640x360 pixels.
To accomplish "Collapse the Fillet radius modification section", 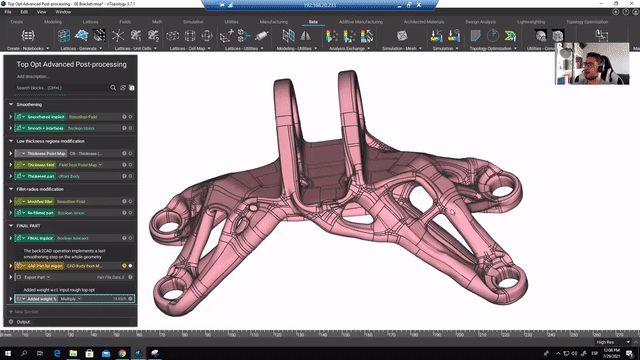I will pos(11,189).
